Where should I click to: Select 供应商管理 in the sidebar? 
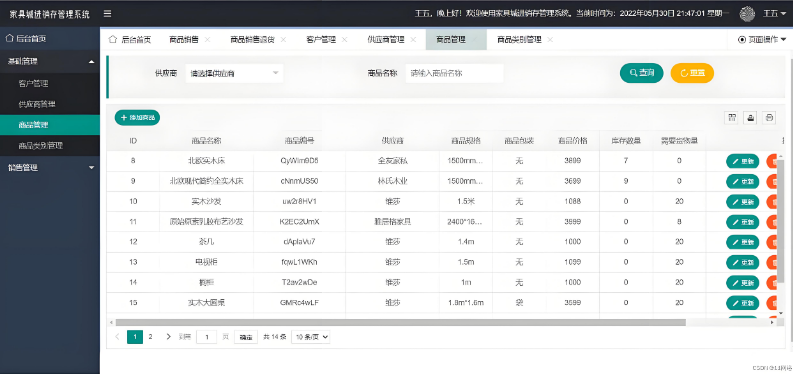50,104
